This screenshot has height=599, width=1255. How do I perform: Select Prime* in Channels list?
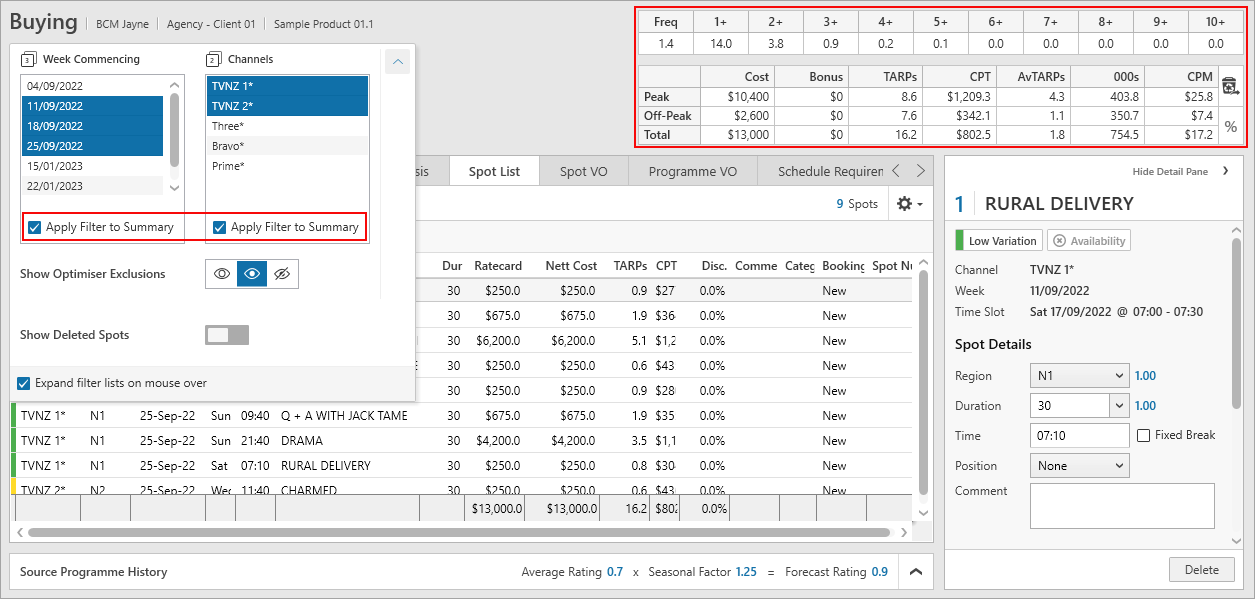(287, 166)
